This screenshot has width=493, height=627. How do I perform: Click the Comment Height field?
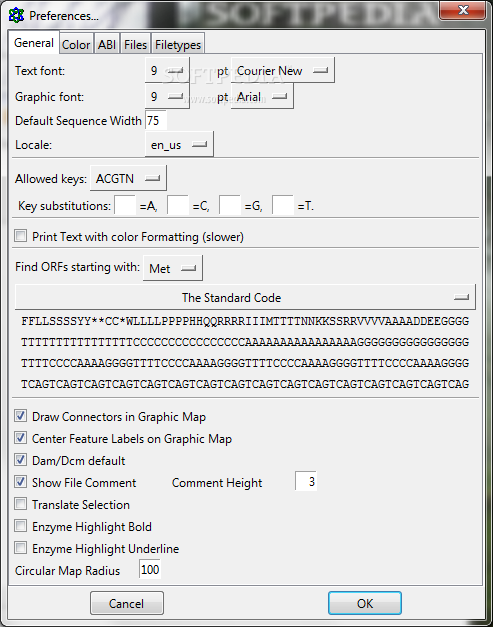[x=306, y=481]
